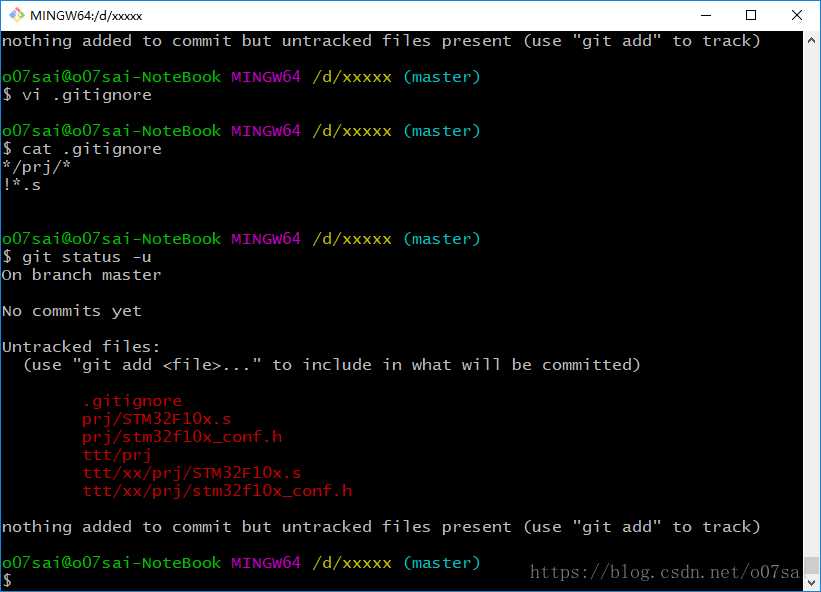Screen dimensions: 821x592
Task: Click the top 'nothing added to commit' message
Action: pos(381,41)
